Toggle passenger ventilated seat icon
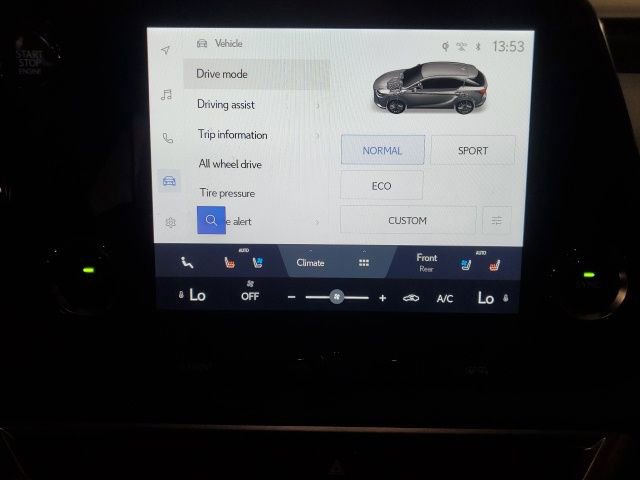The width and height of the screenshot is (640, 480). click(465, 265)
